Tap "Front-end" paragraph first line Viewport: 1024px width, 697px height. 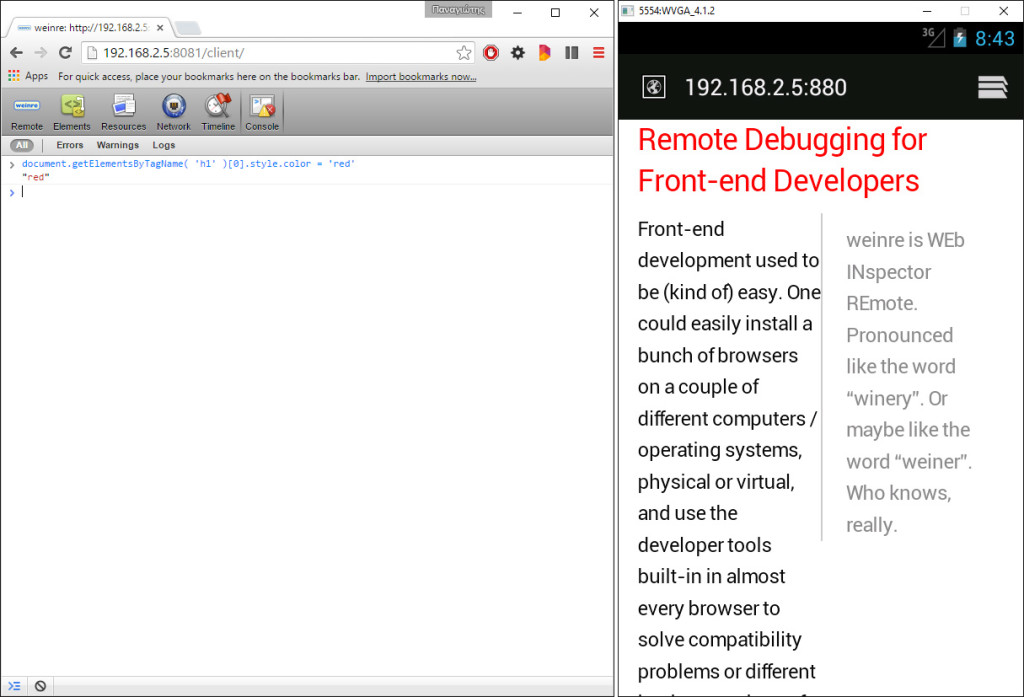[x=680, y=229]
